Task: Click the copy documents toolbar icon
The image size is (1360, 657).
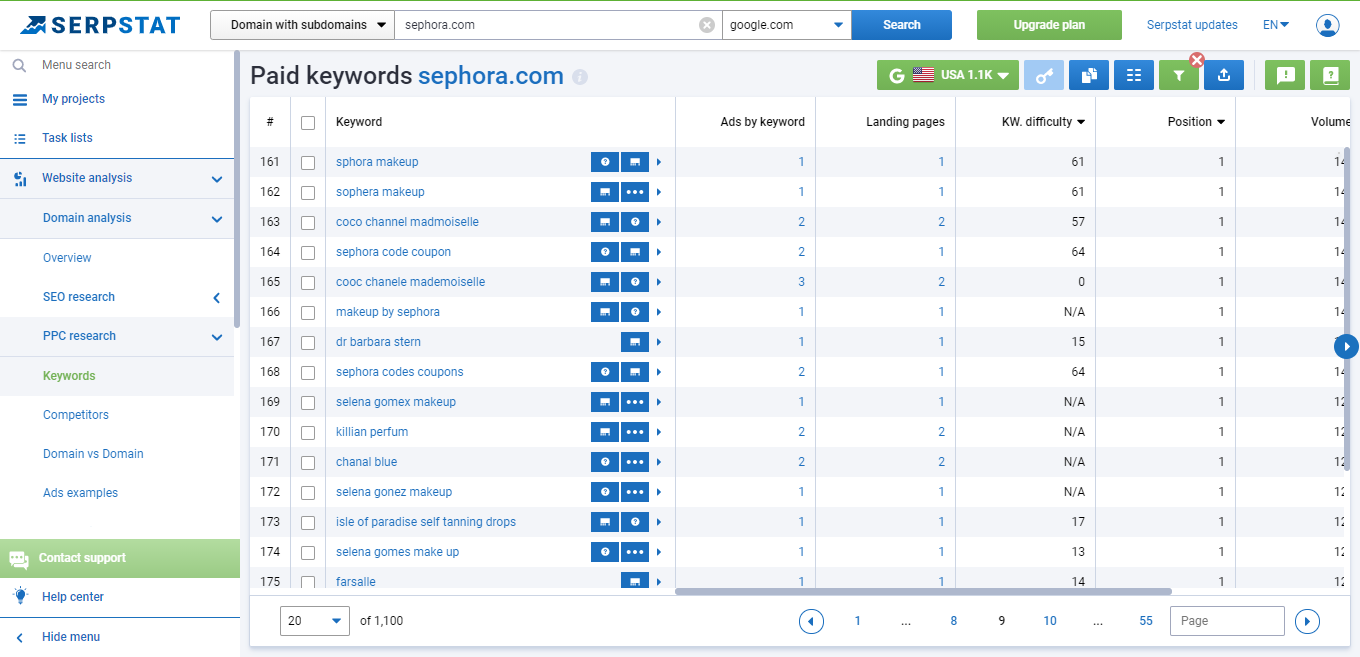Action: coord(1089,75)
